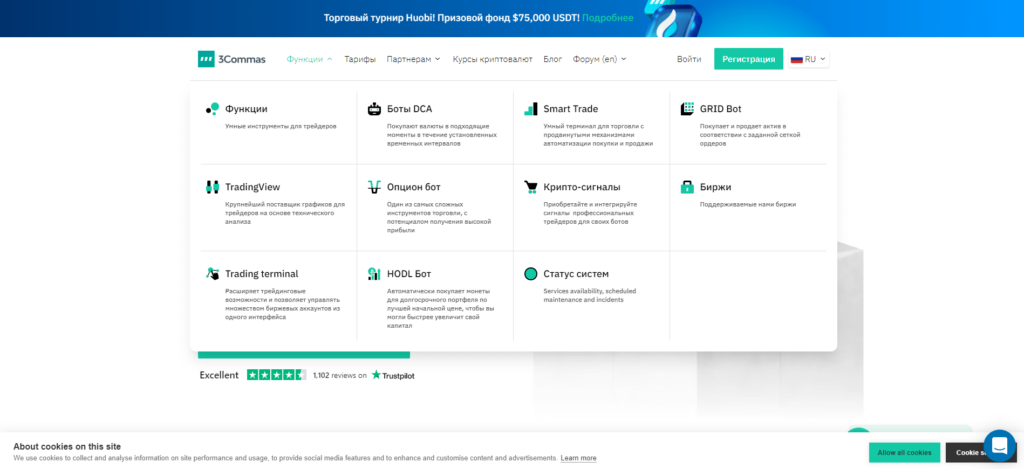Image resolution: width=1024 pixels, height=469 pixels.
Task: Open Курсы криптовалют page
Action: [492, 59]
